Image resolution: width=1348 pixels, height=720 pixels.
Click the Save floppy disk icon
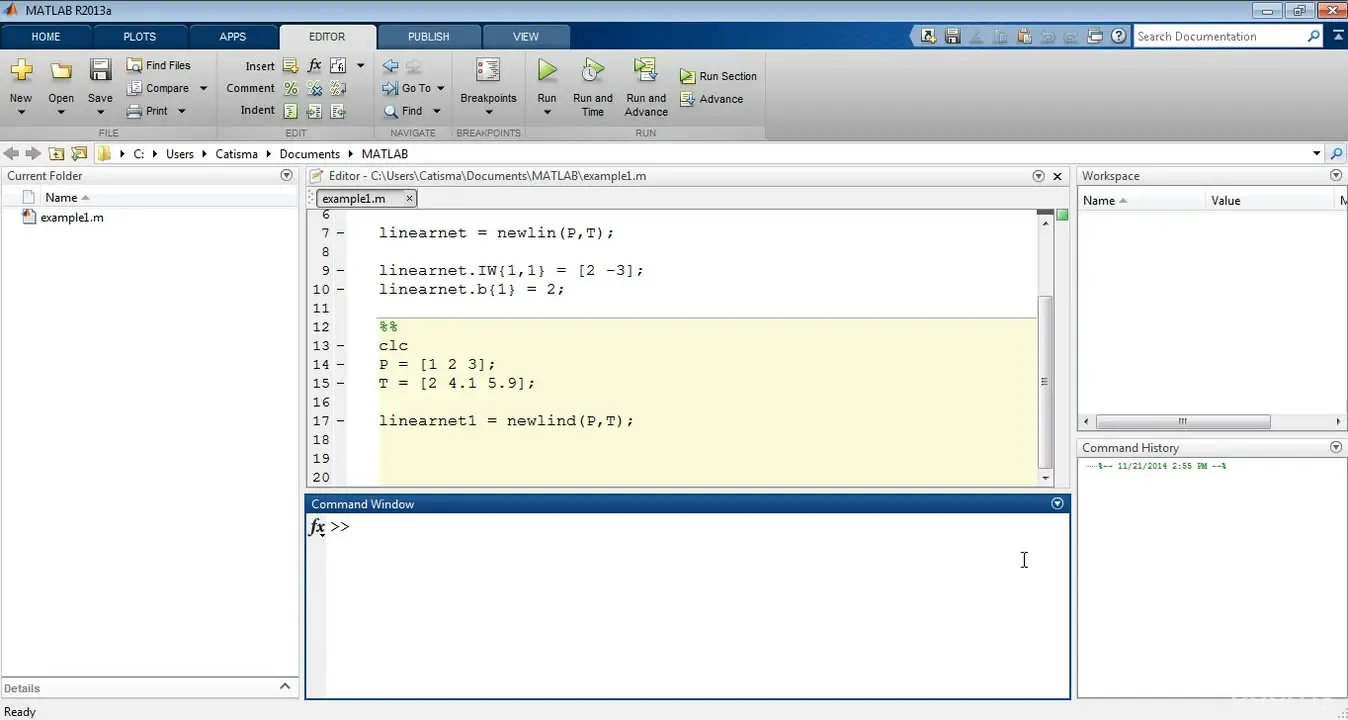point(100,70)
